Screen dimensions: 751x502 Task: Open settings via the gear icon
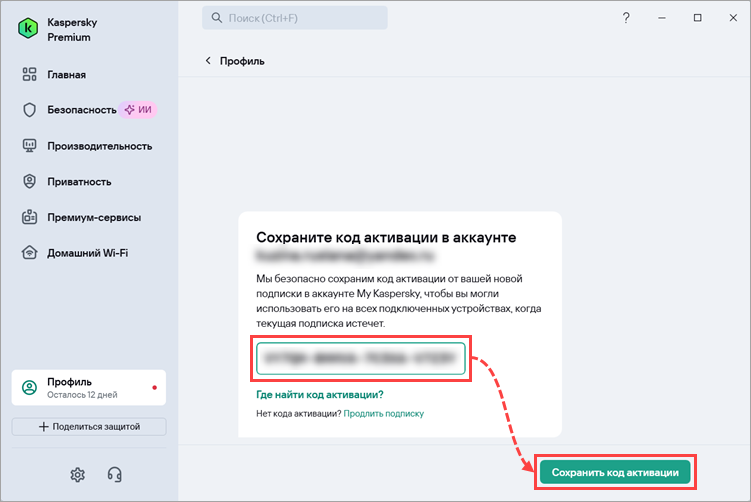[78, 475]
